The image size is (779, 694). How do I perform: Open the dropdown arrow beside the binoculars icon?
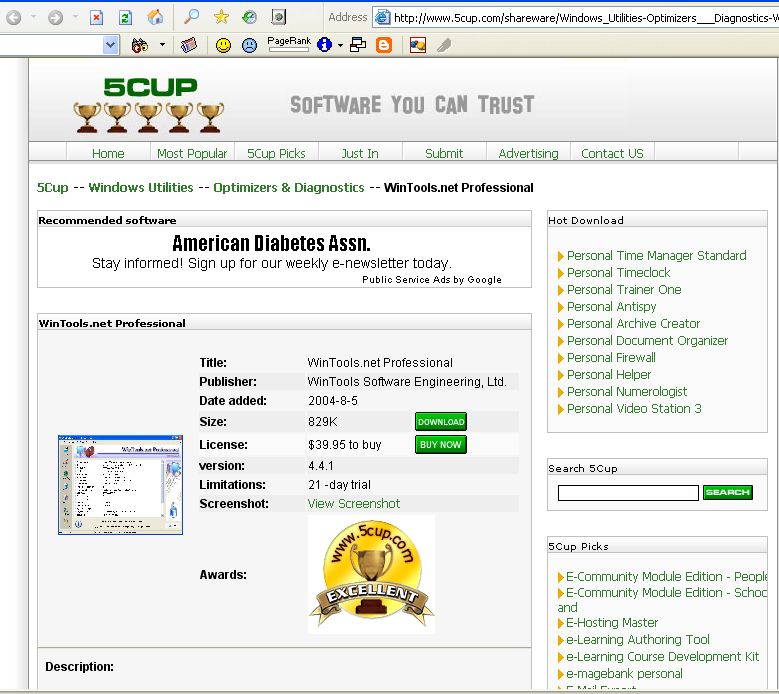pyautogui.click(x=162, y=45)
